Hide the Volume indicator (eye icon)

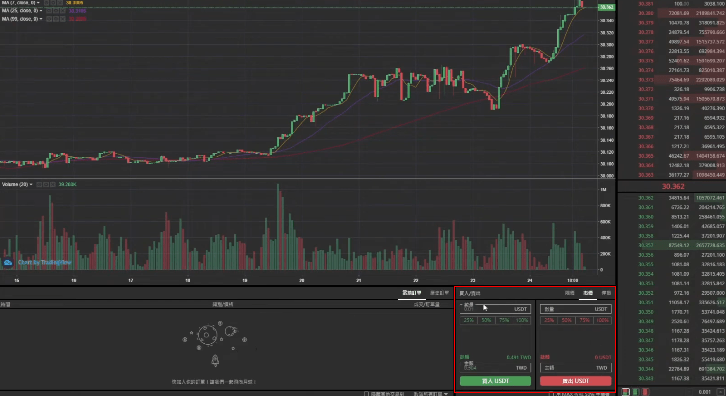pyautogui.click(x=39, y=184)
